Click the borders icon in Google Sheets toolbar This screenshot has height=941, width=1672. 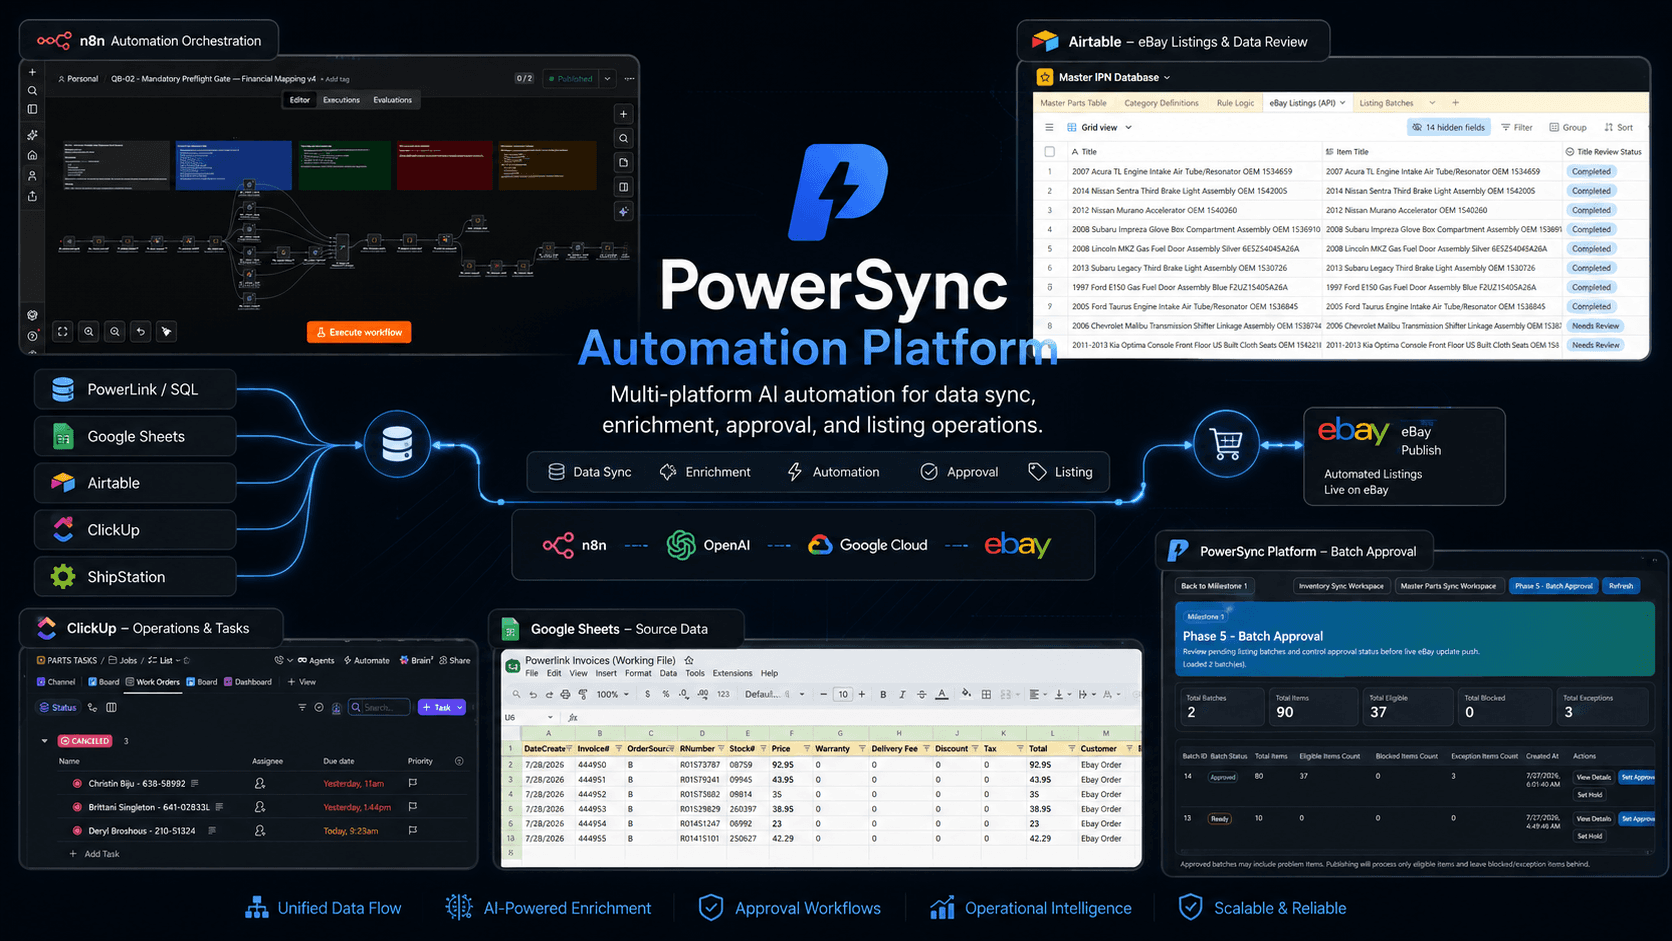tap(986, 694)
